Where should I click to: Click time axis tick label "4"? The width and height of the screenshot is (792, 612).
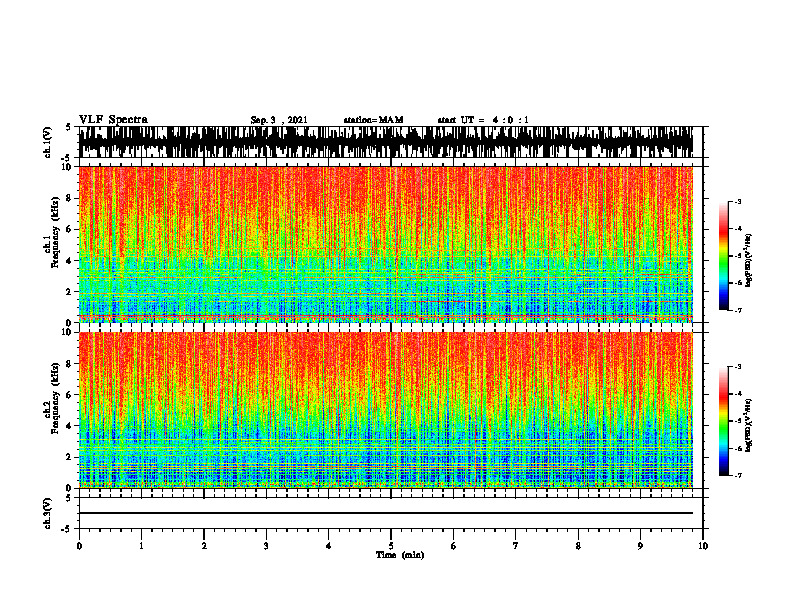(x=328, y=546)
